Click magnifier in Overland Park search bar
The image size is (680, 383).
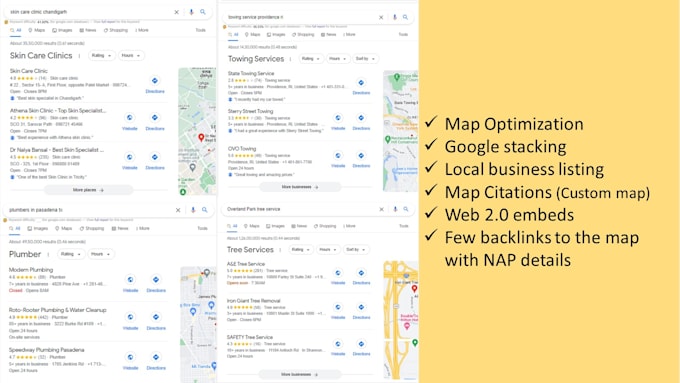coord(406,209)
